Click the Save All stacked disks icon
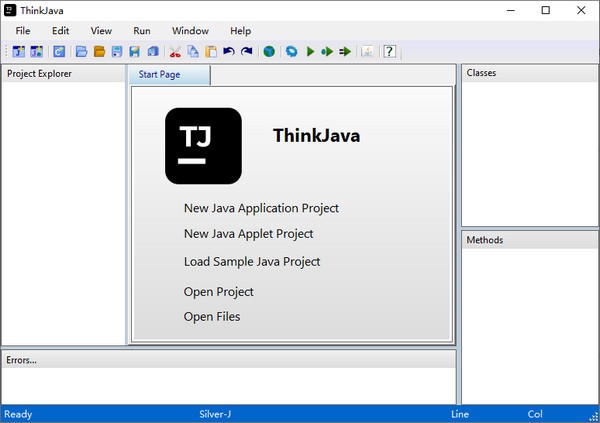Screen dimensions: 600x423 pos(152,52)
